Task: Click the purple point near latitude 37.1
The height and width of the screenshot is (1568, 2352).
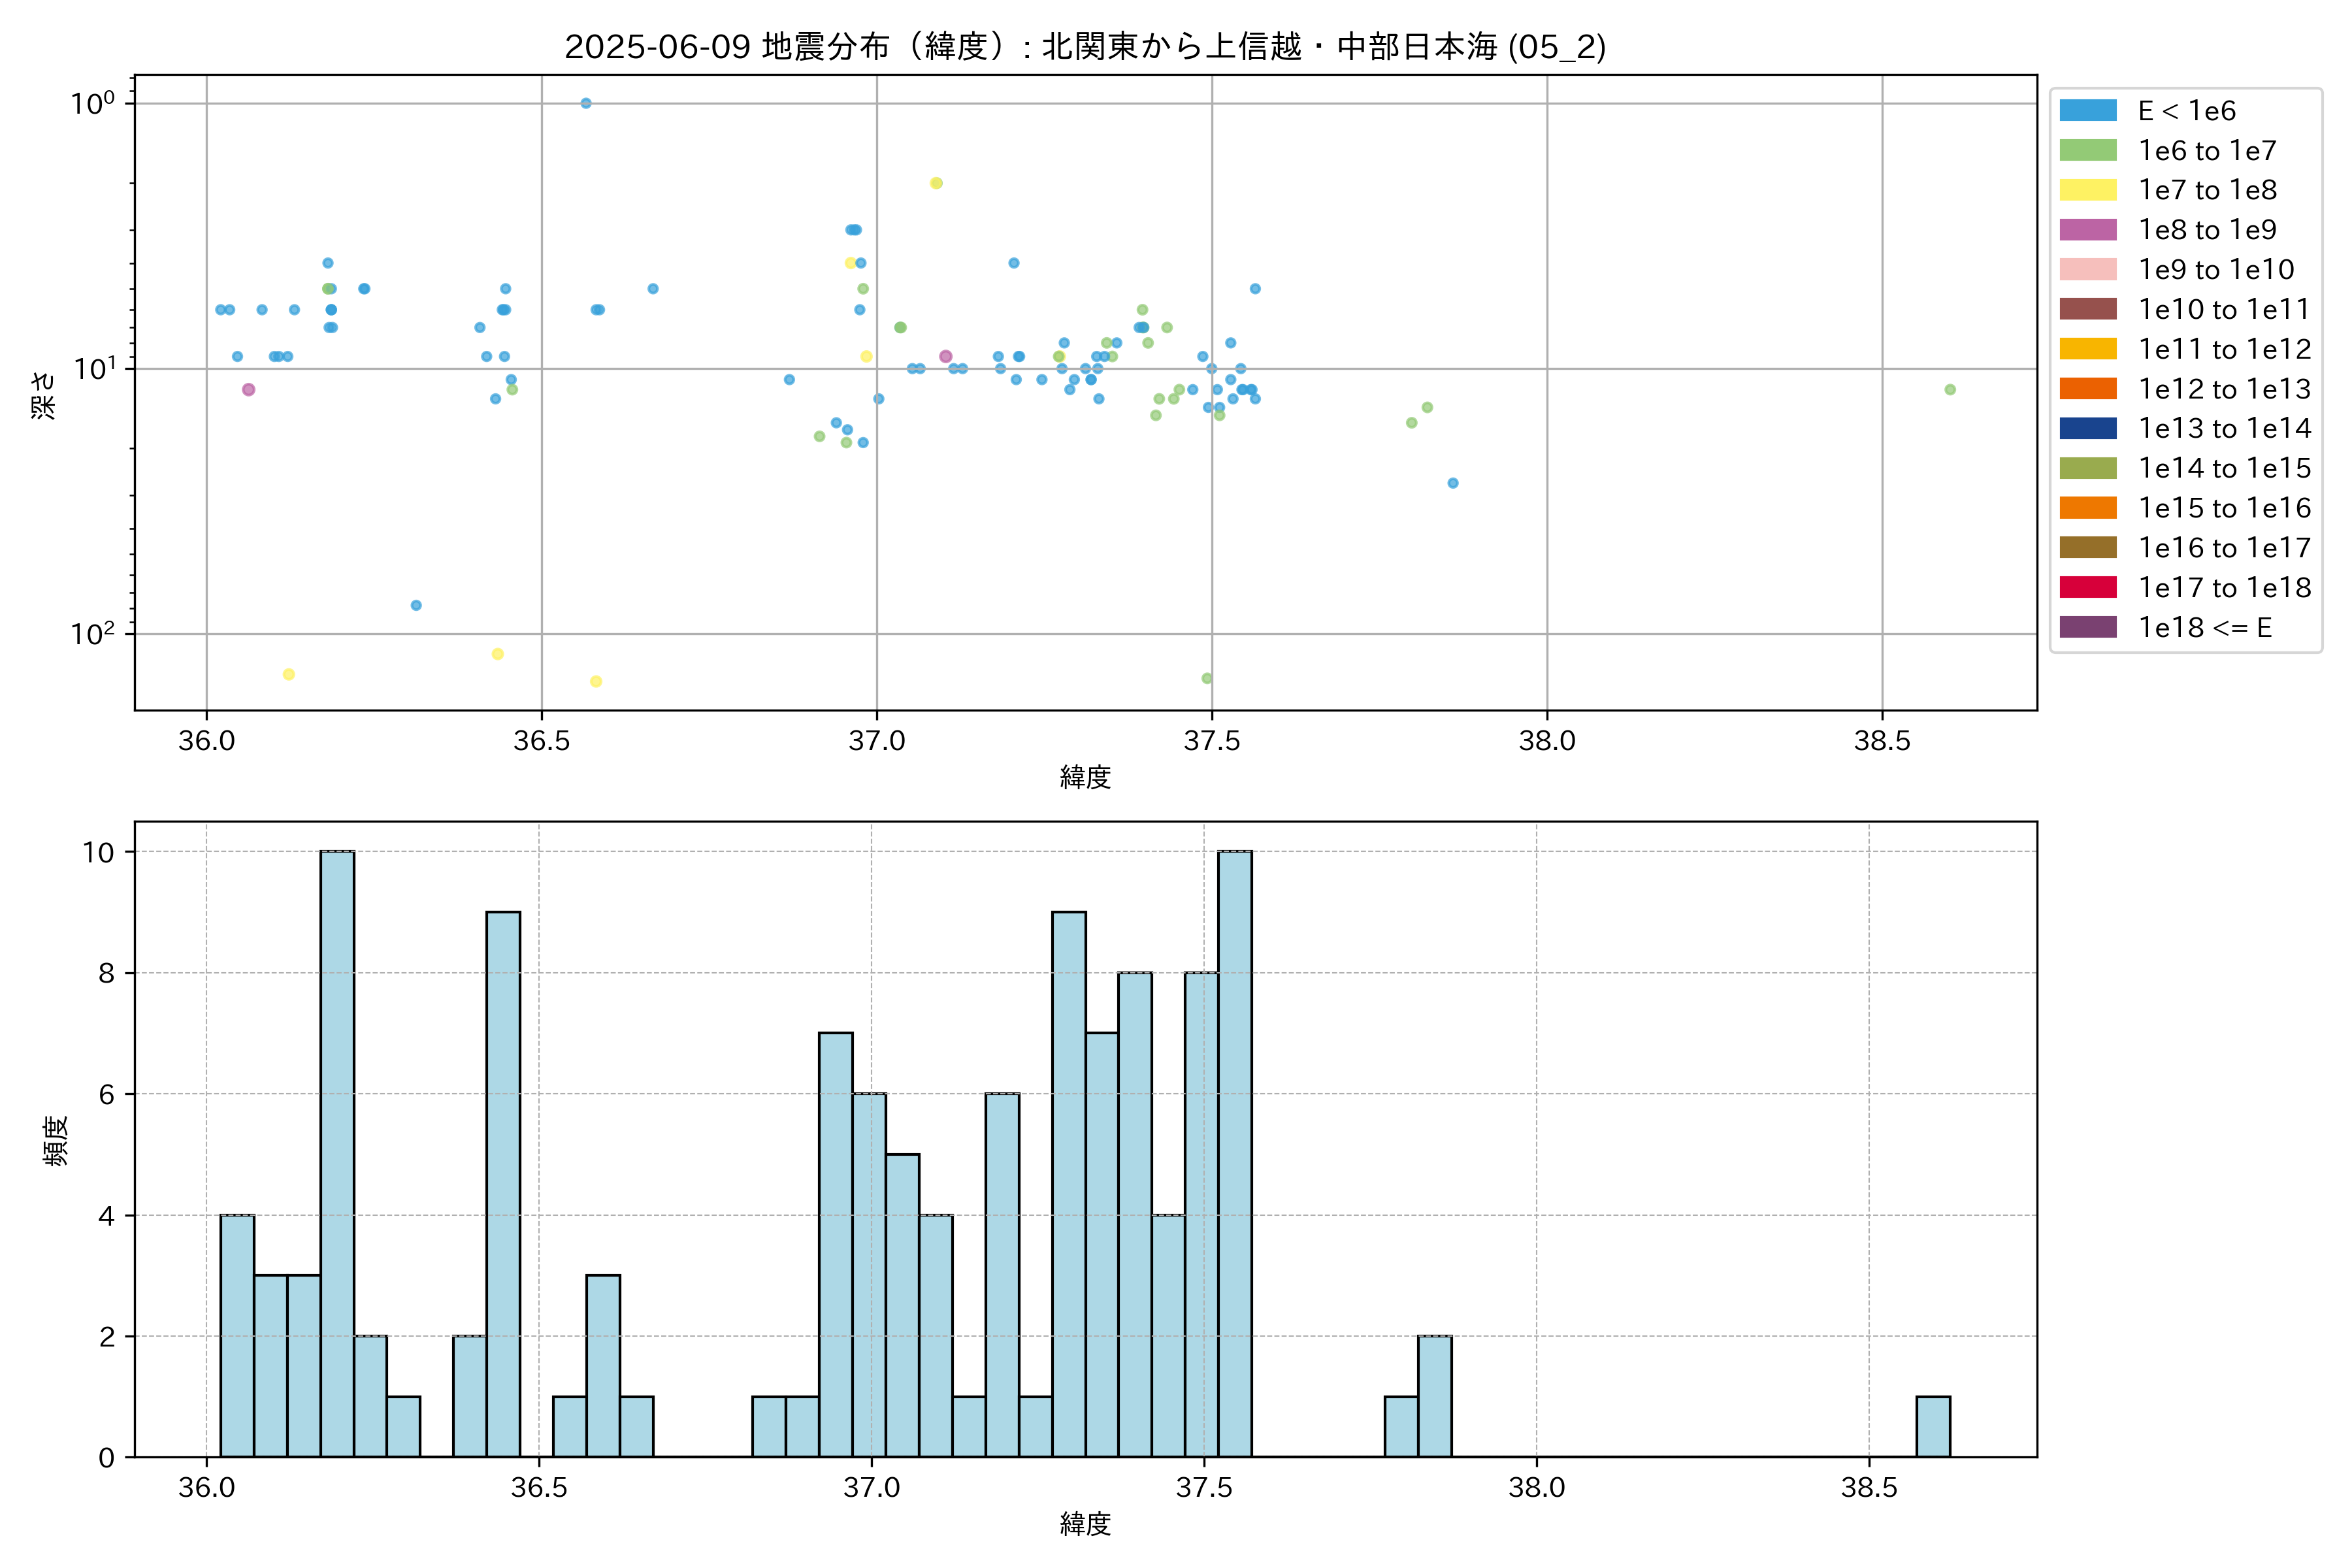Action: [945, 356]
